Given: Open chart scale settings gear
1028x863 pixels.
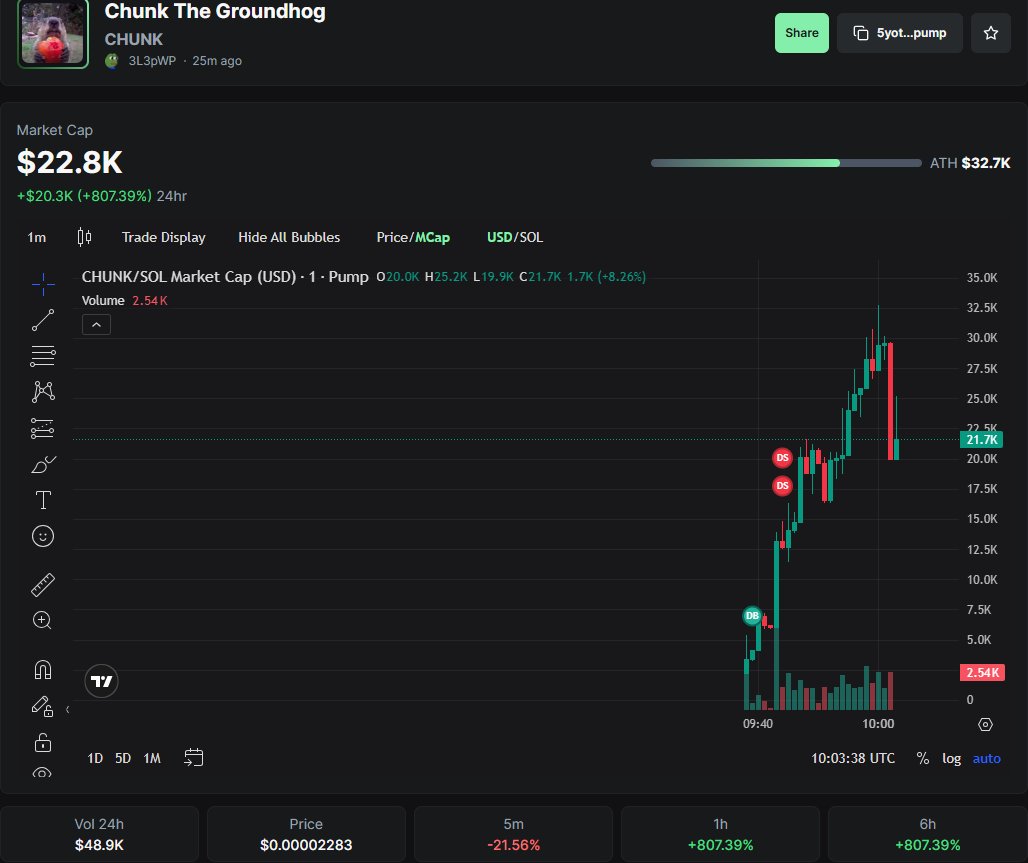Looking at the screenshot, I should (x=985, y=724).
